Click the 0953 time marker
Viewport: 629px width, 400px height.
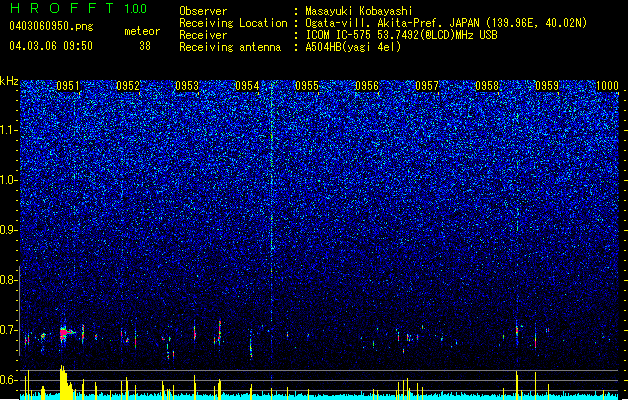pos(187,86)
